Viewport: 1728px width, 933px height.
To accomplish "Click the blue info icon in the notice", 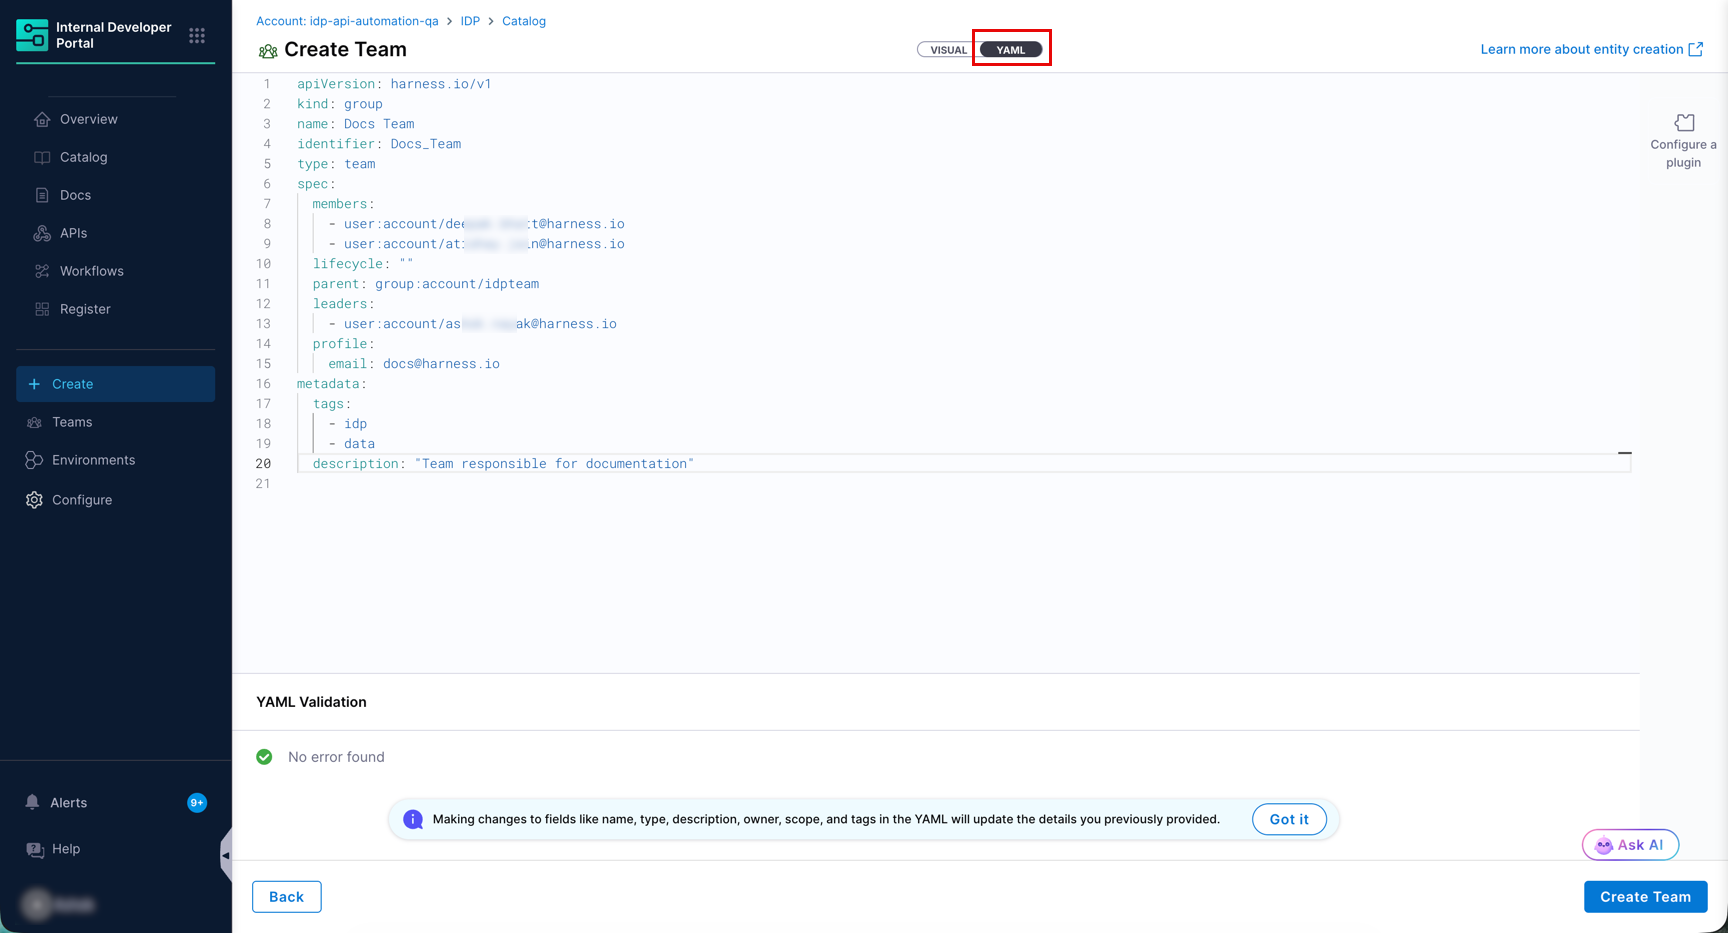I will (x=413, y=819).
